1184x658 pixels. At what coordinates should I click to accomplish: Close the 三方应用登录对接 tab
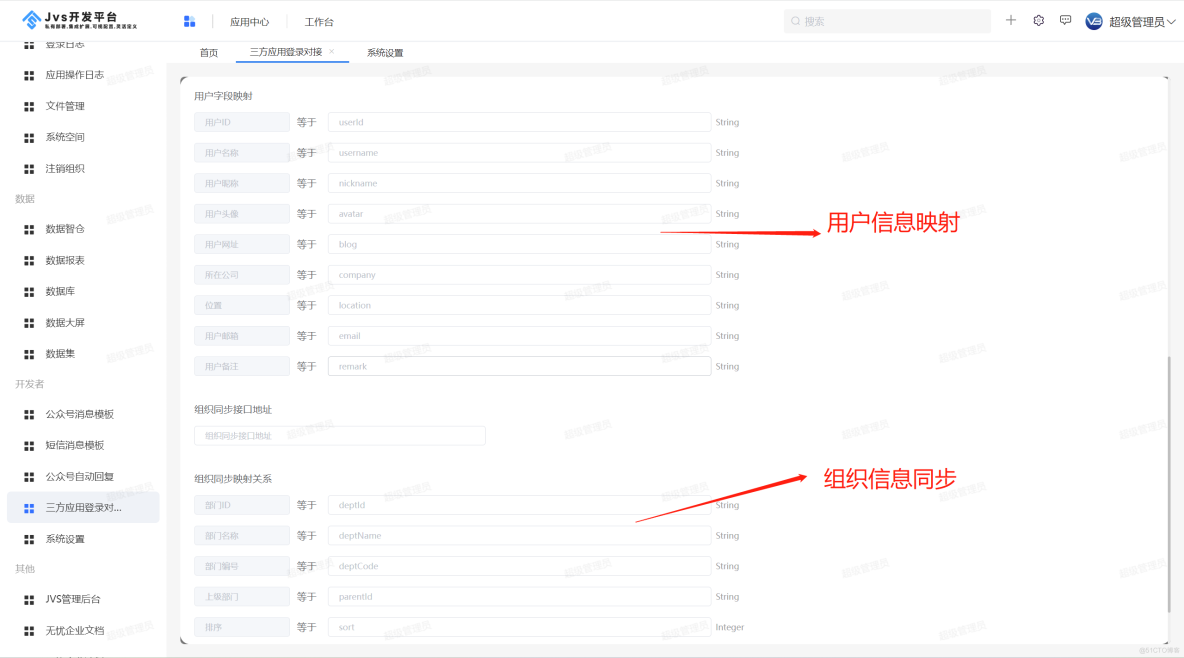coord(332,51)
